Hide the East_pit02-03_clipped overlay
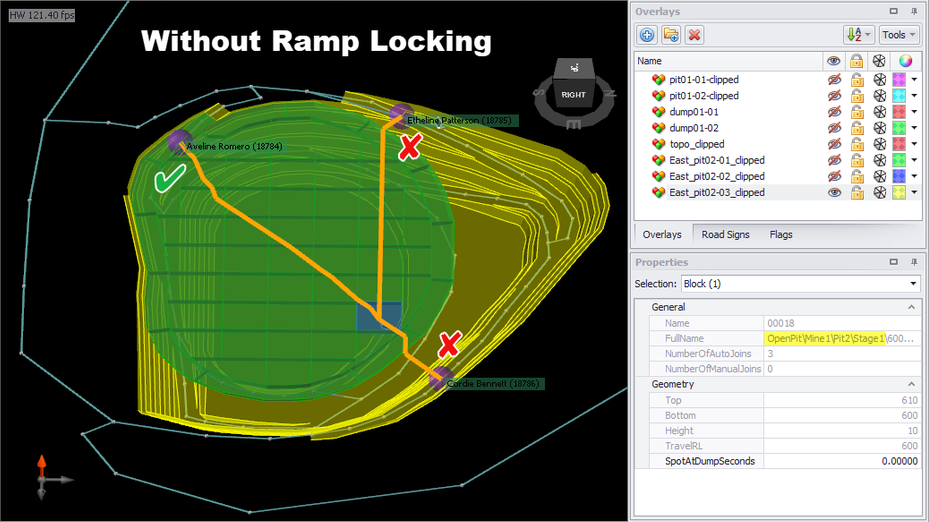This screenshot has width=929, height=522. pos(834,193)
